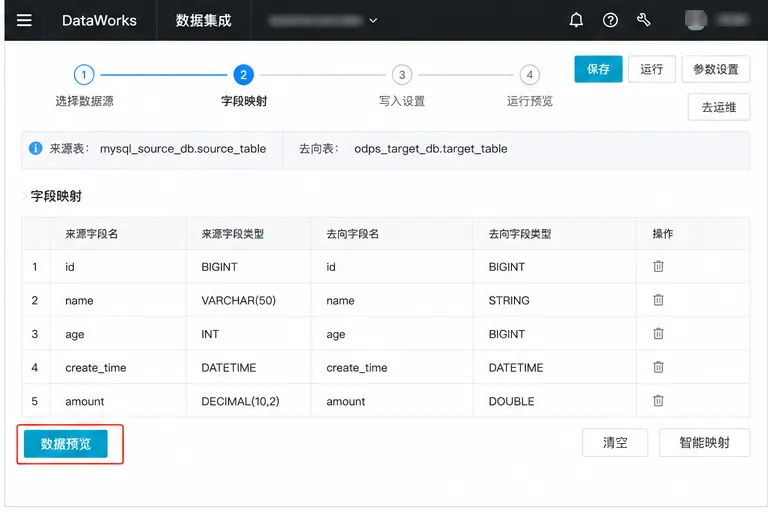Delete the id field mapping row
Image resolution: width=768 pixels, height=512 pixels.
(658, 266)
